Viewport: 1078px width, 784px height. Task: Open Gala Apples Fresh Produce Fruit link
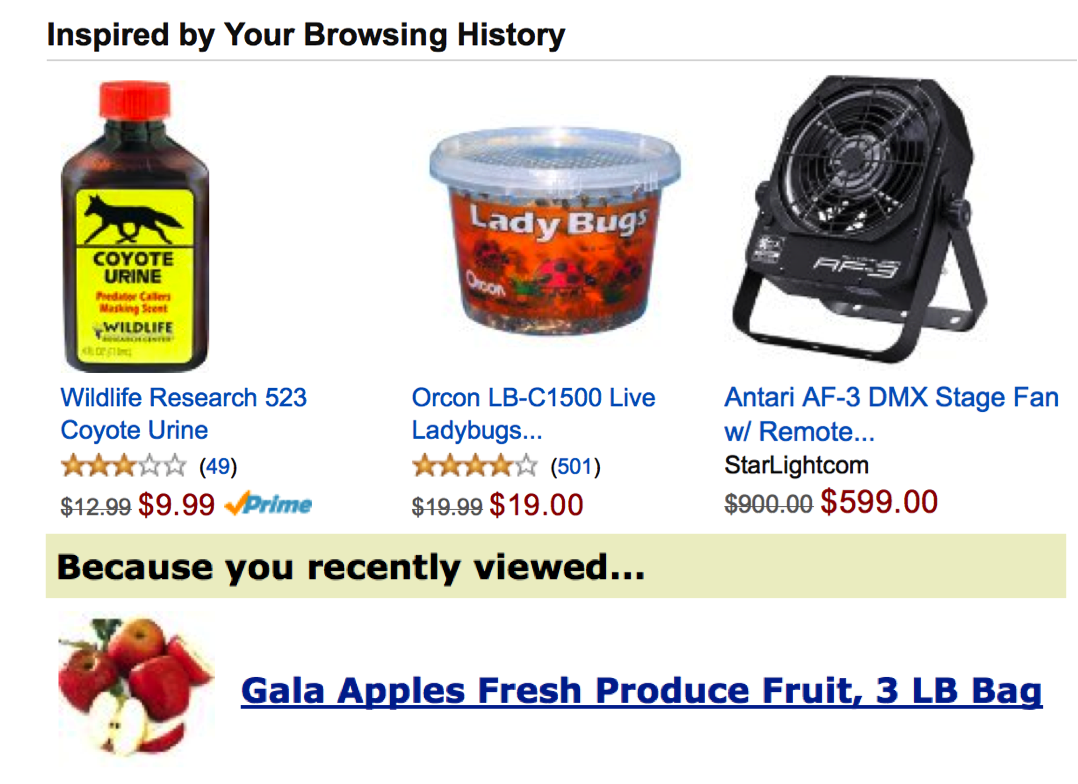pyautogui.click(x=641, y=691)
